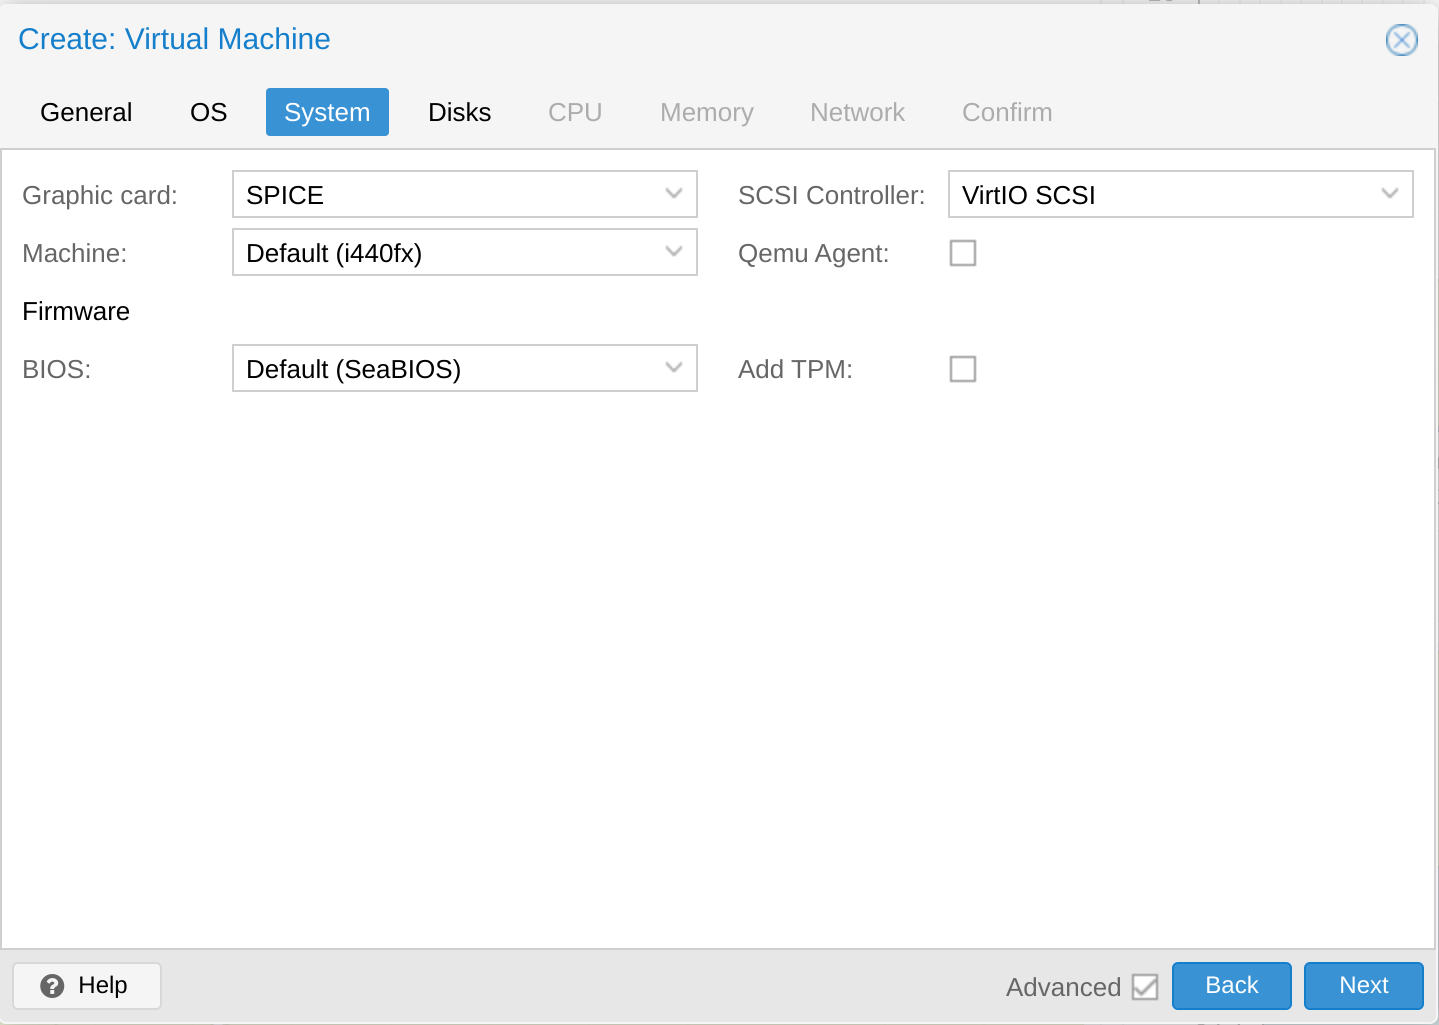Proceed with the Next button
This screenshot has width=1439, height=1025.
(x=1363, y=986)
